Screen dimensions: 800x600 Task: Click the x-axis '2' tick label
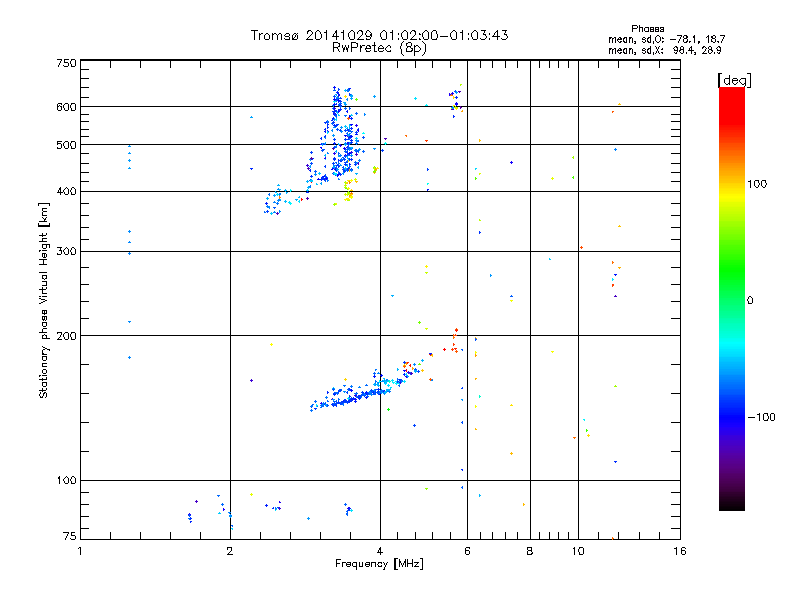tap(230, 551)
